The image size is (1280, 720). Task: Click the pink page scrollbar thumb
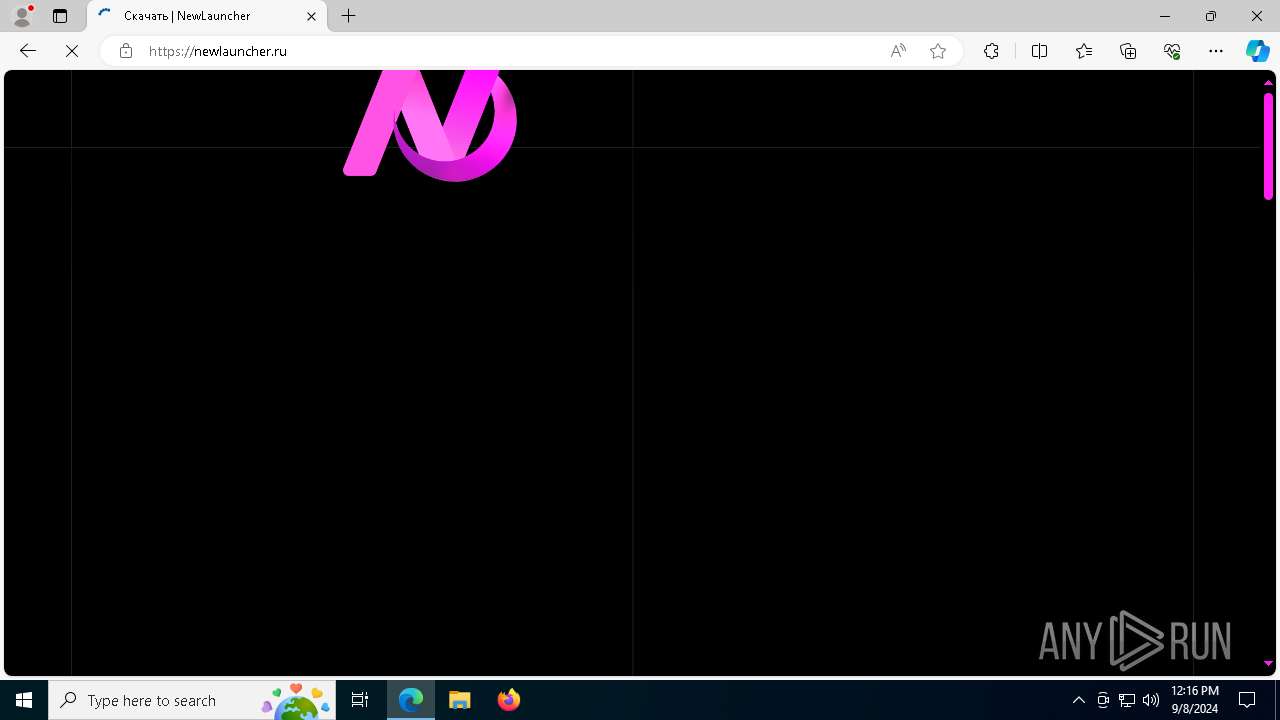[1268, 146]
